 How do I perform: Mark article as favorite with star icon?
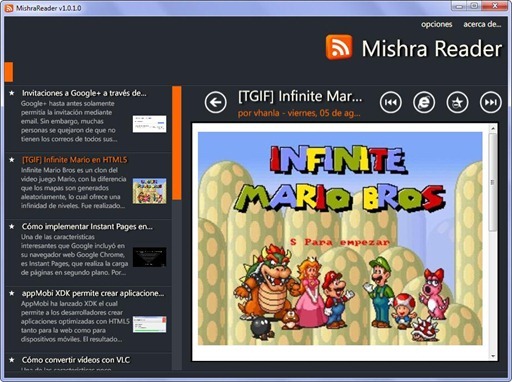pyautogui.click(x=457, y=102)
